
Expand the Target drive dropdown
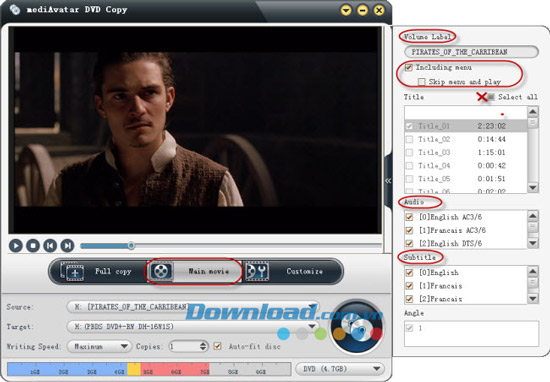pyautogui.click(x=193, y=327)
